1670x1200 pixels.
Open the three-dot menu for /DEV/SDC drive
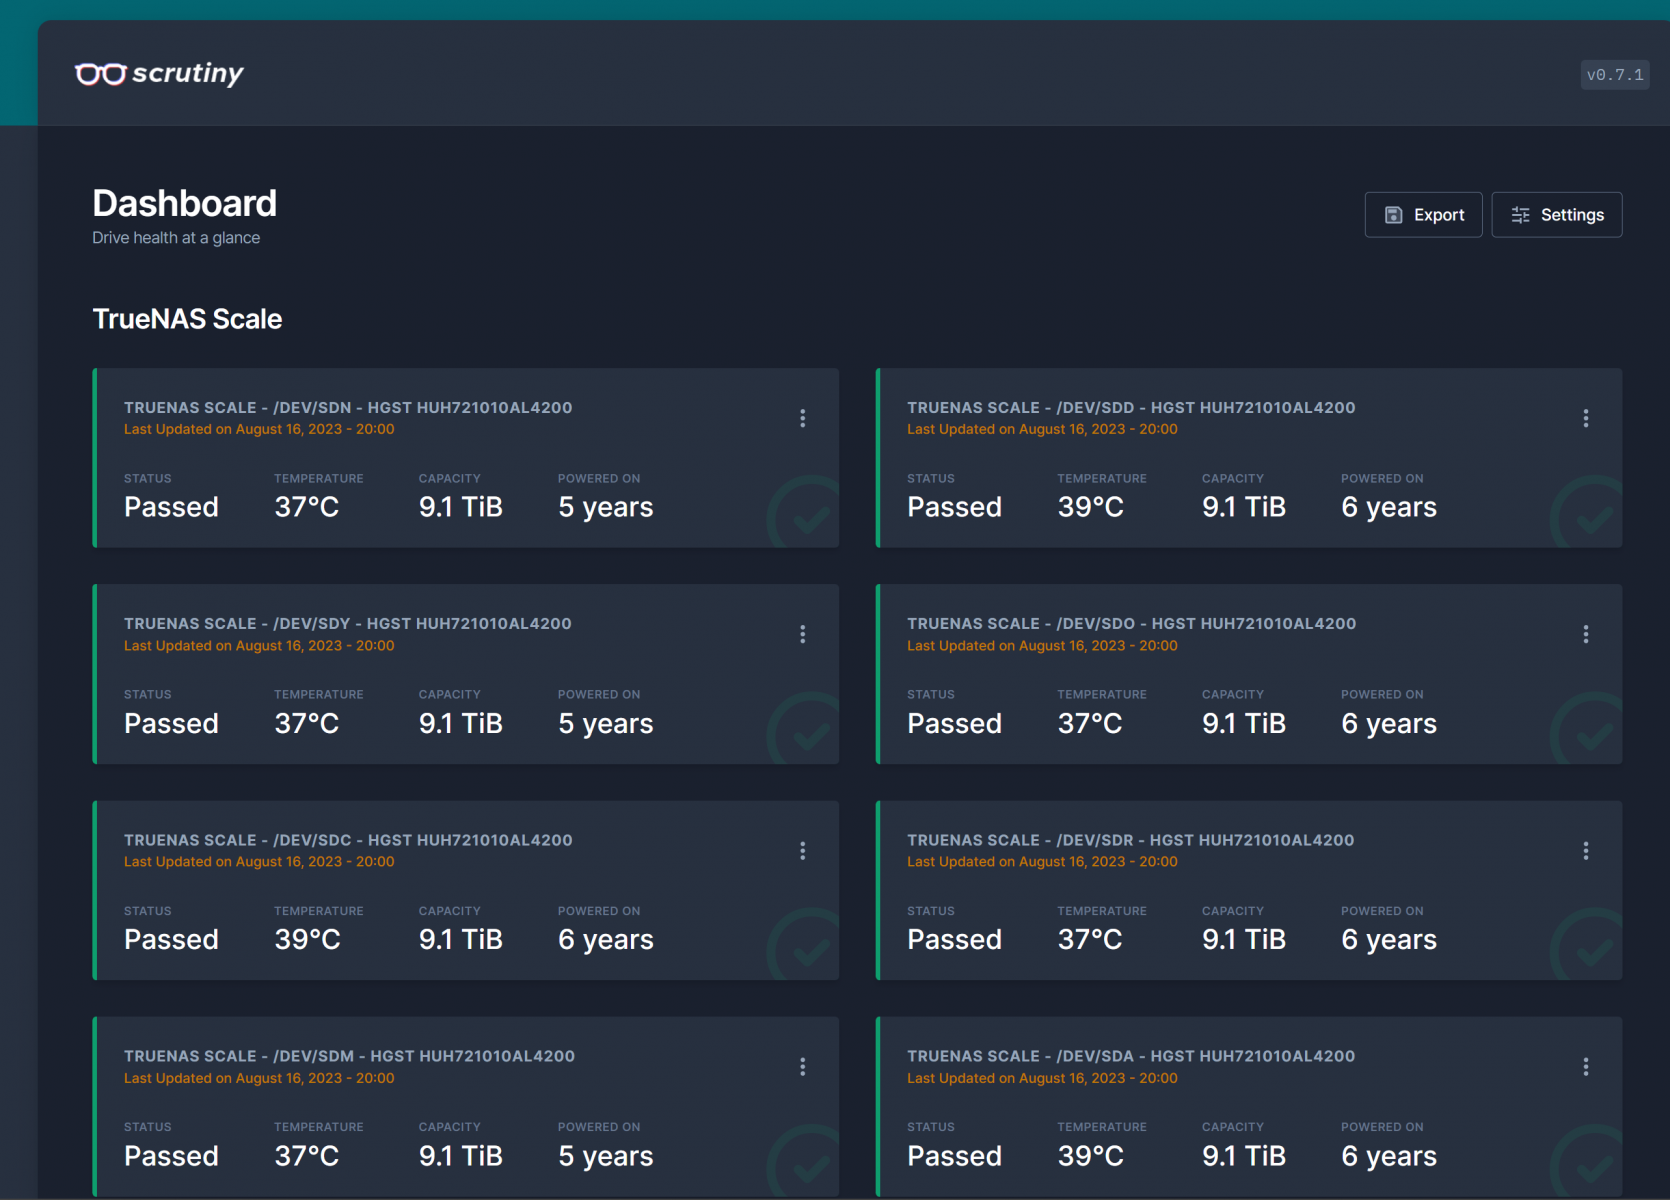pyautogui.click(x=802, y=851)
